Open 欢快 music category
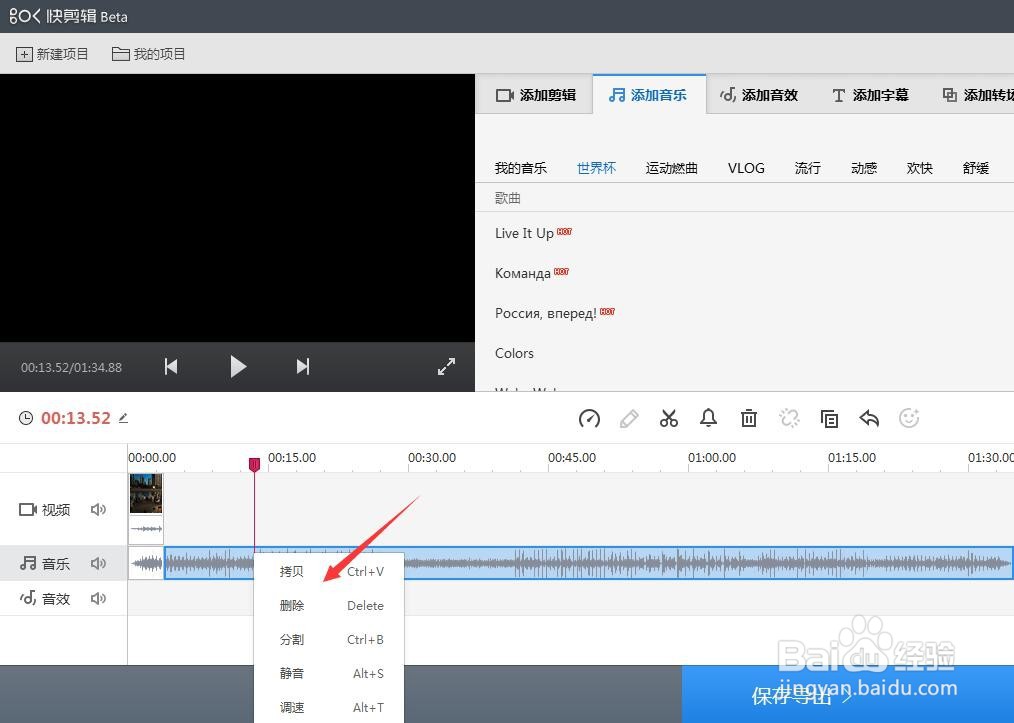The width and height of the screenshot is (1014, 723). tap(920, 168)
